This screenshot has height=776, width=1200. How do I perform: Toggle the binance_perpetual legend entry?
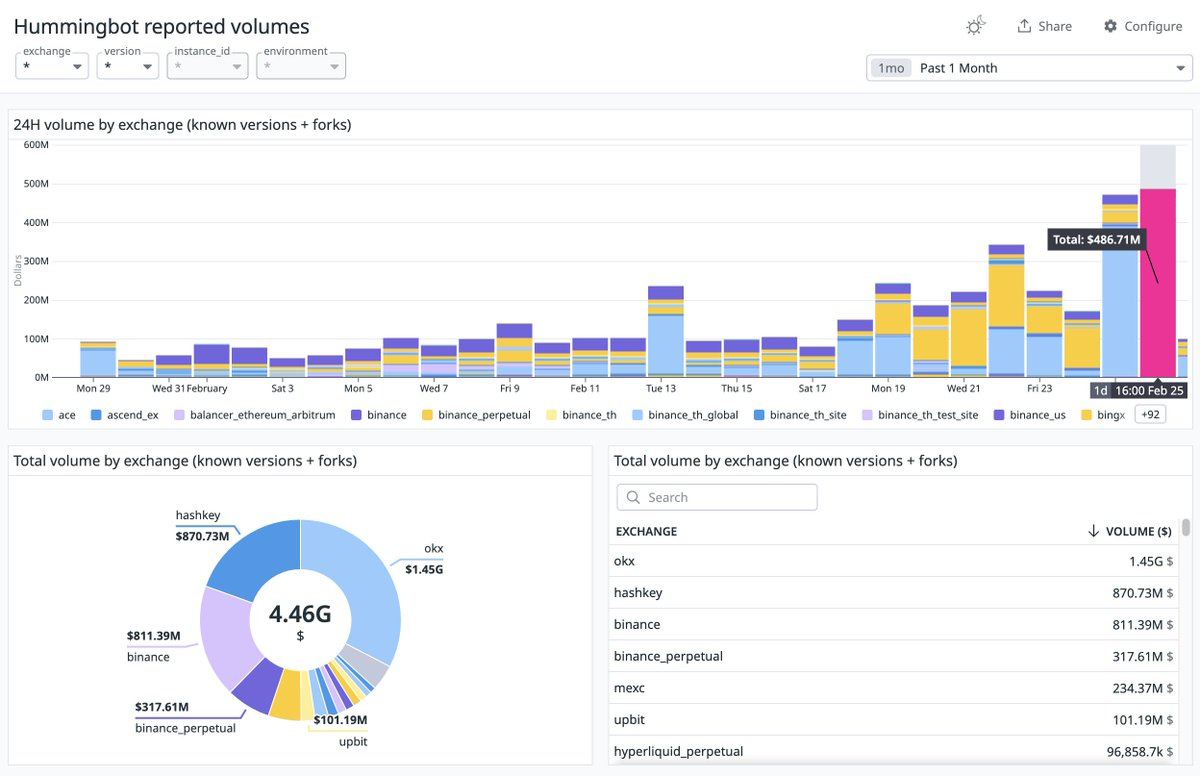[476, 414]
